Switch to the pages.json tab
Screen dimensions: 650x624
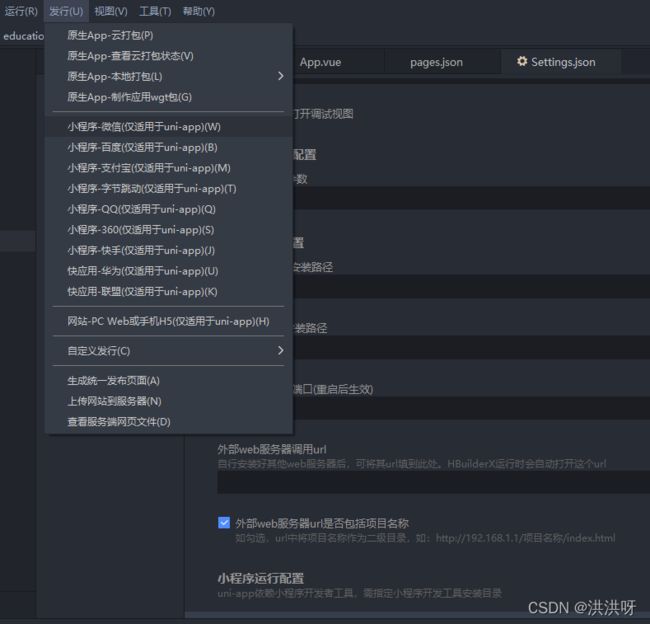pyautogui.click(x=437, y=62)
